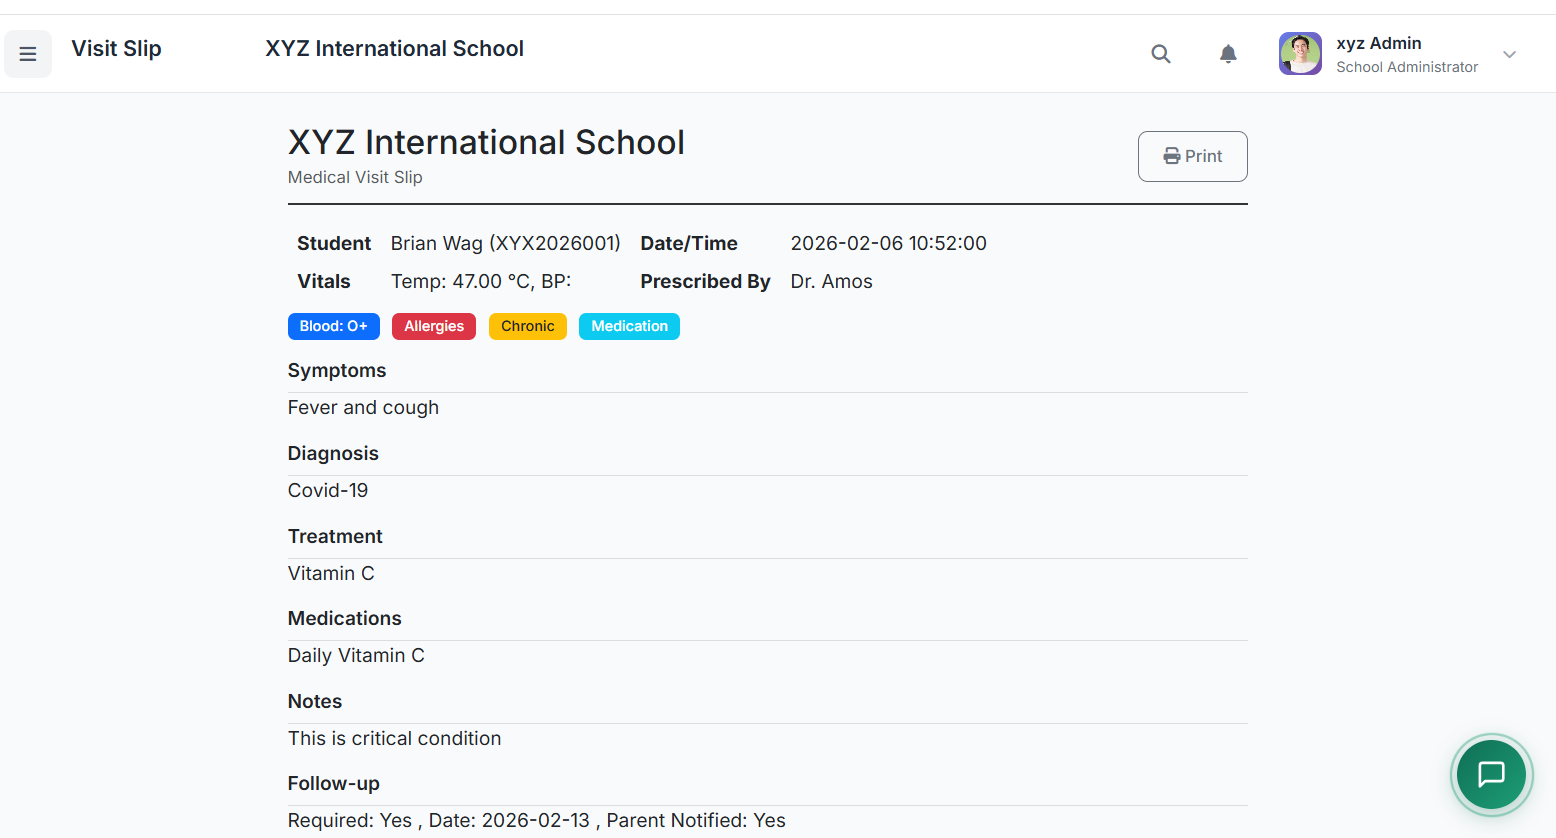This screenshot has height=838, width=1556.
Task: Click the Blood: O+ badge
Action: pos(333,326)
